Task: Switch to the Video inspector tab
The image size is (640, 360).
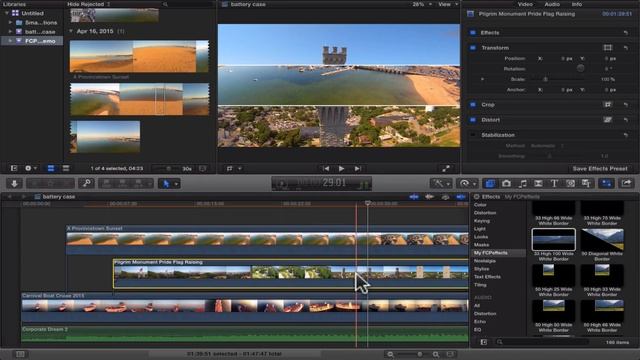Action: (x=525, y=4)
